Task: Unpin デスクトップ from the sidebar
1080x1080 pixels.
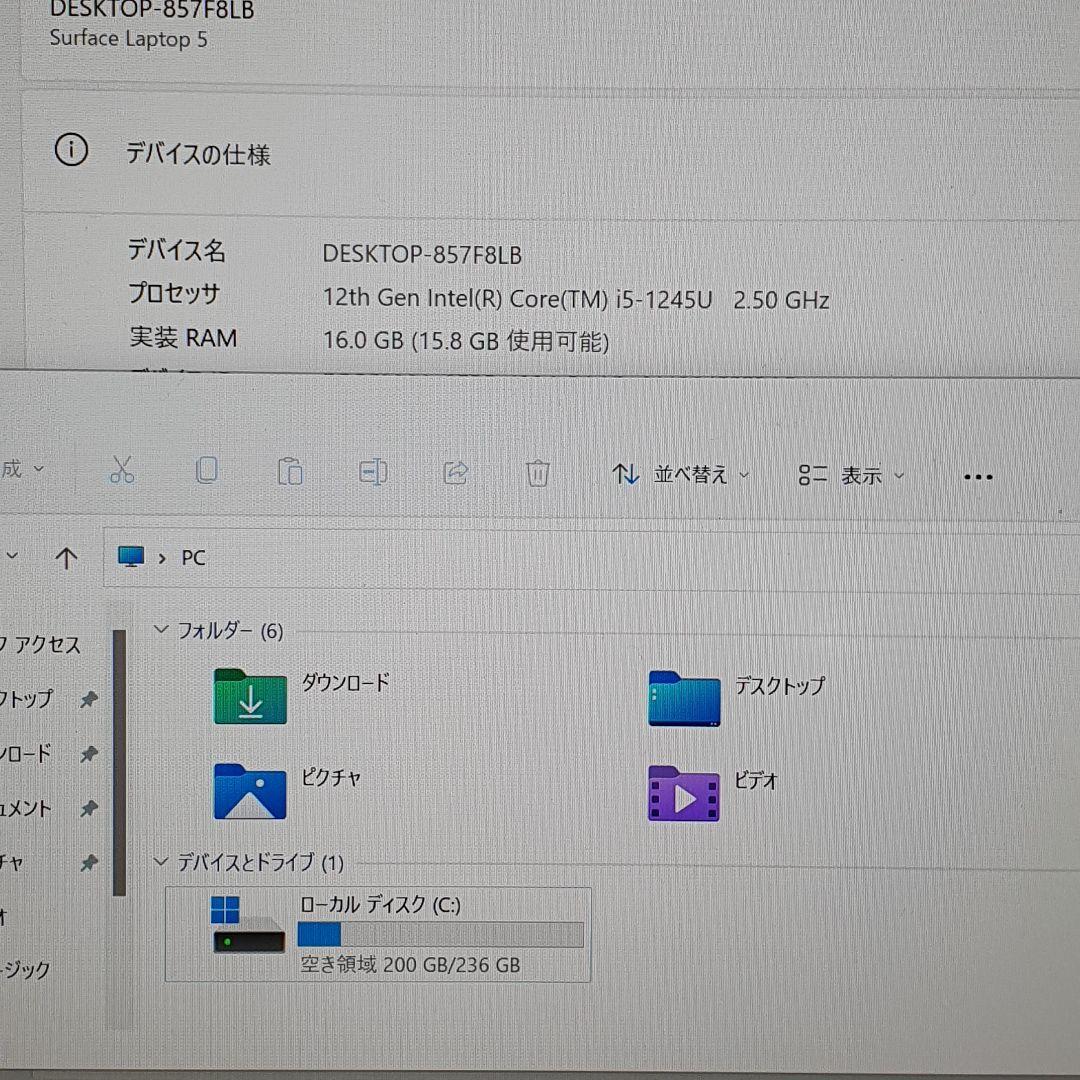Action: click(88, 698)
